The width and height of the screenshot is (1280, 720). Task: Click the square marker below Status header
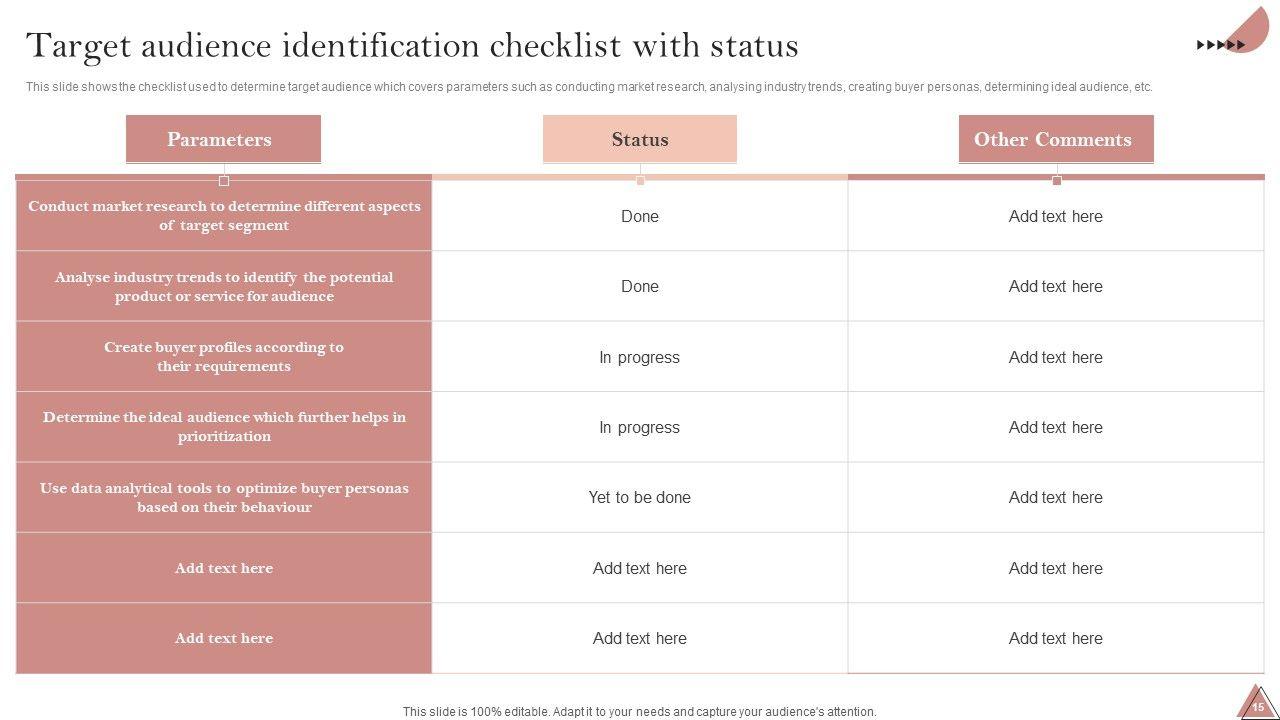tap(640, 181)
